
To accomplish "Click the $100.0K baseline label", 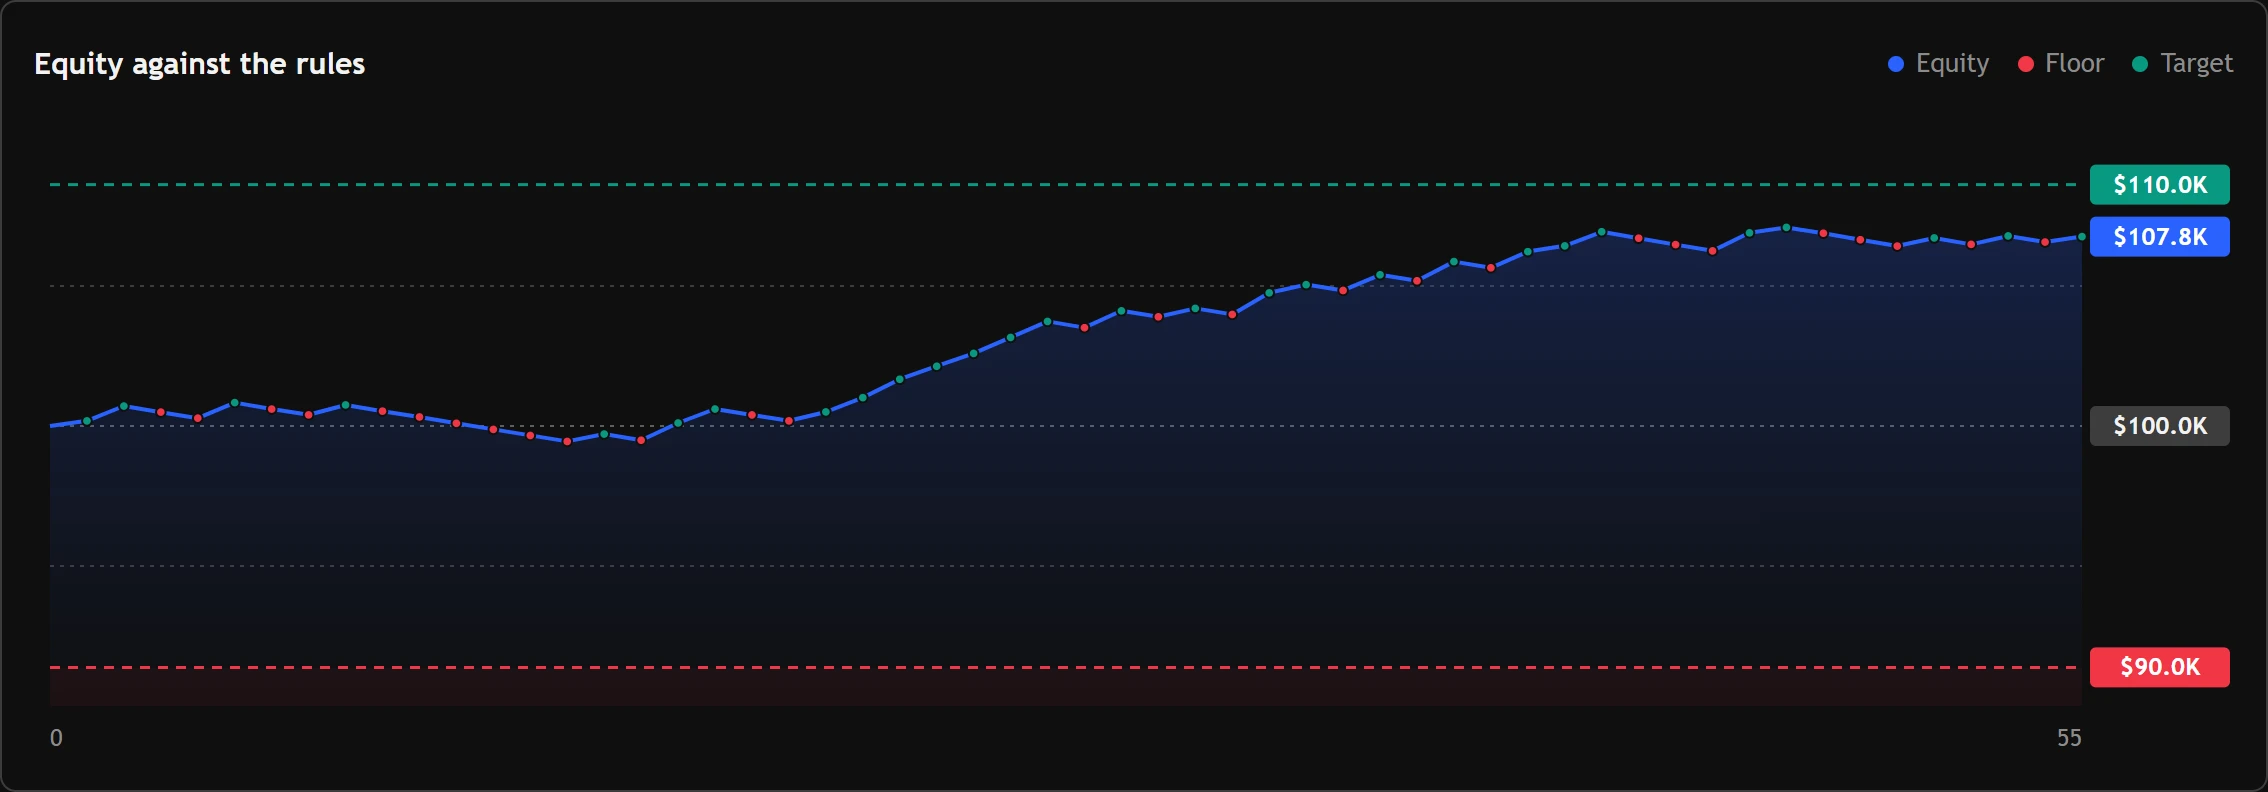I will [x=2159, y=426].
